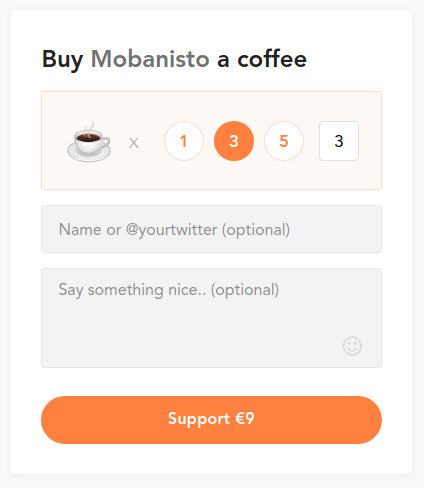Click the Say something nice message box

click(x=211, y=318)
